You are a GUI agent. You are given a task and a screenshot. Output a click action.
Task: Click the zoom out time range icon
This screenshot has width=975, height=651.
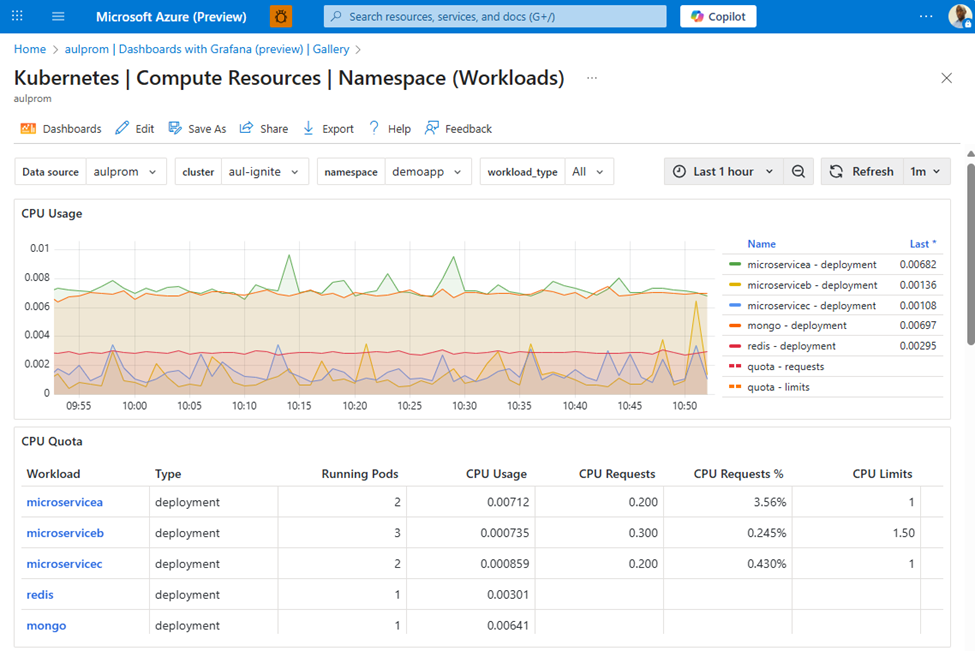(x=798, y=172)
